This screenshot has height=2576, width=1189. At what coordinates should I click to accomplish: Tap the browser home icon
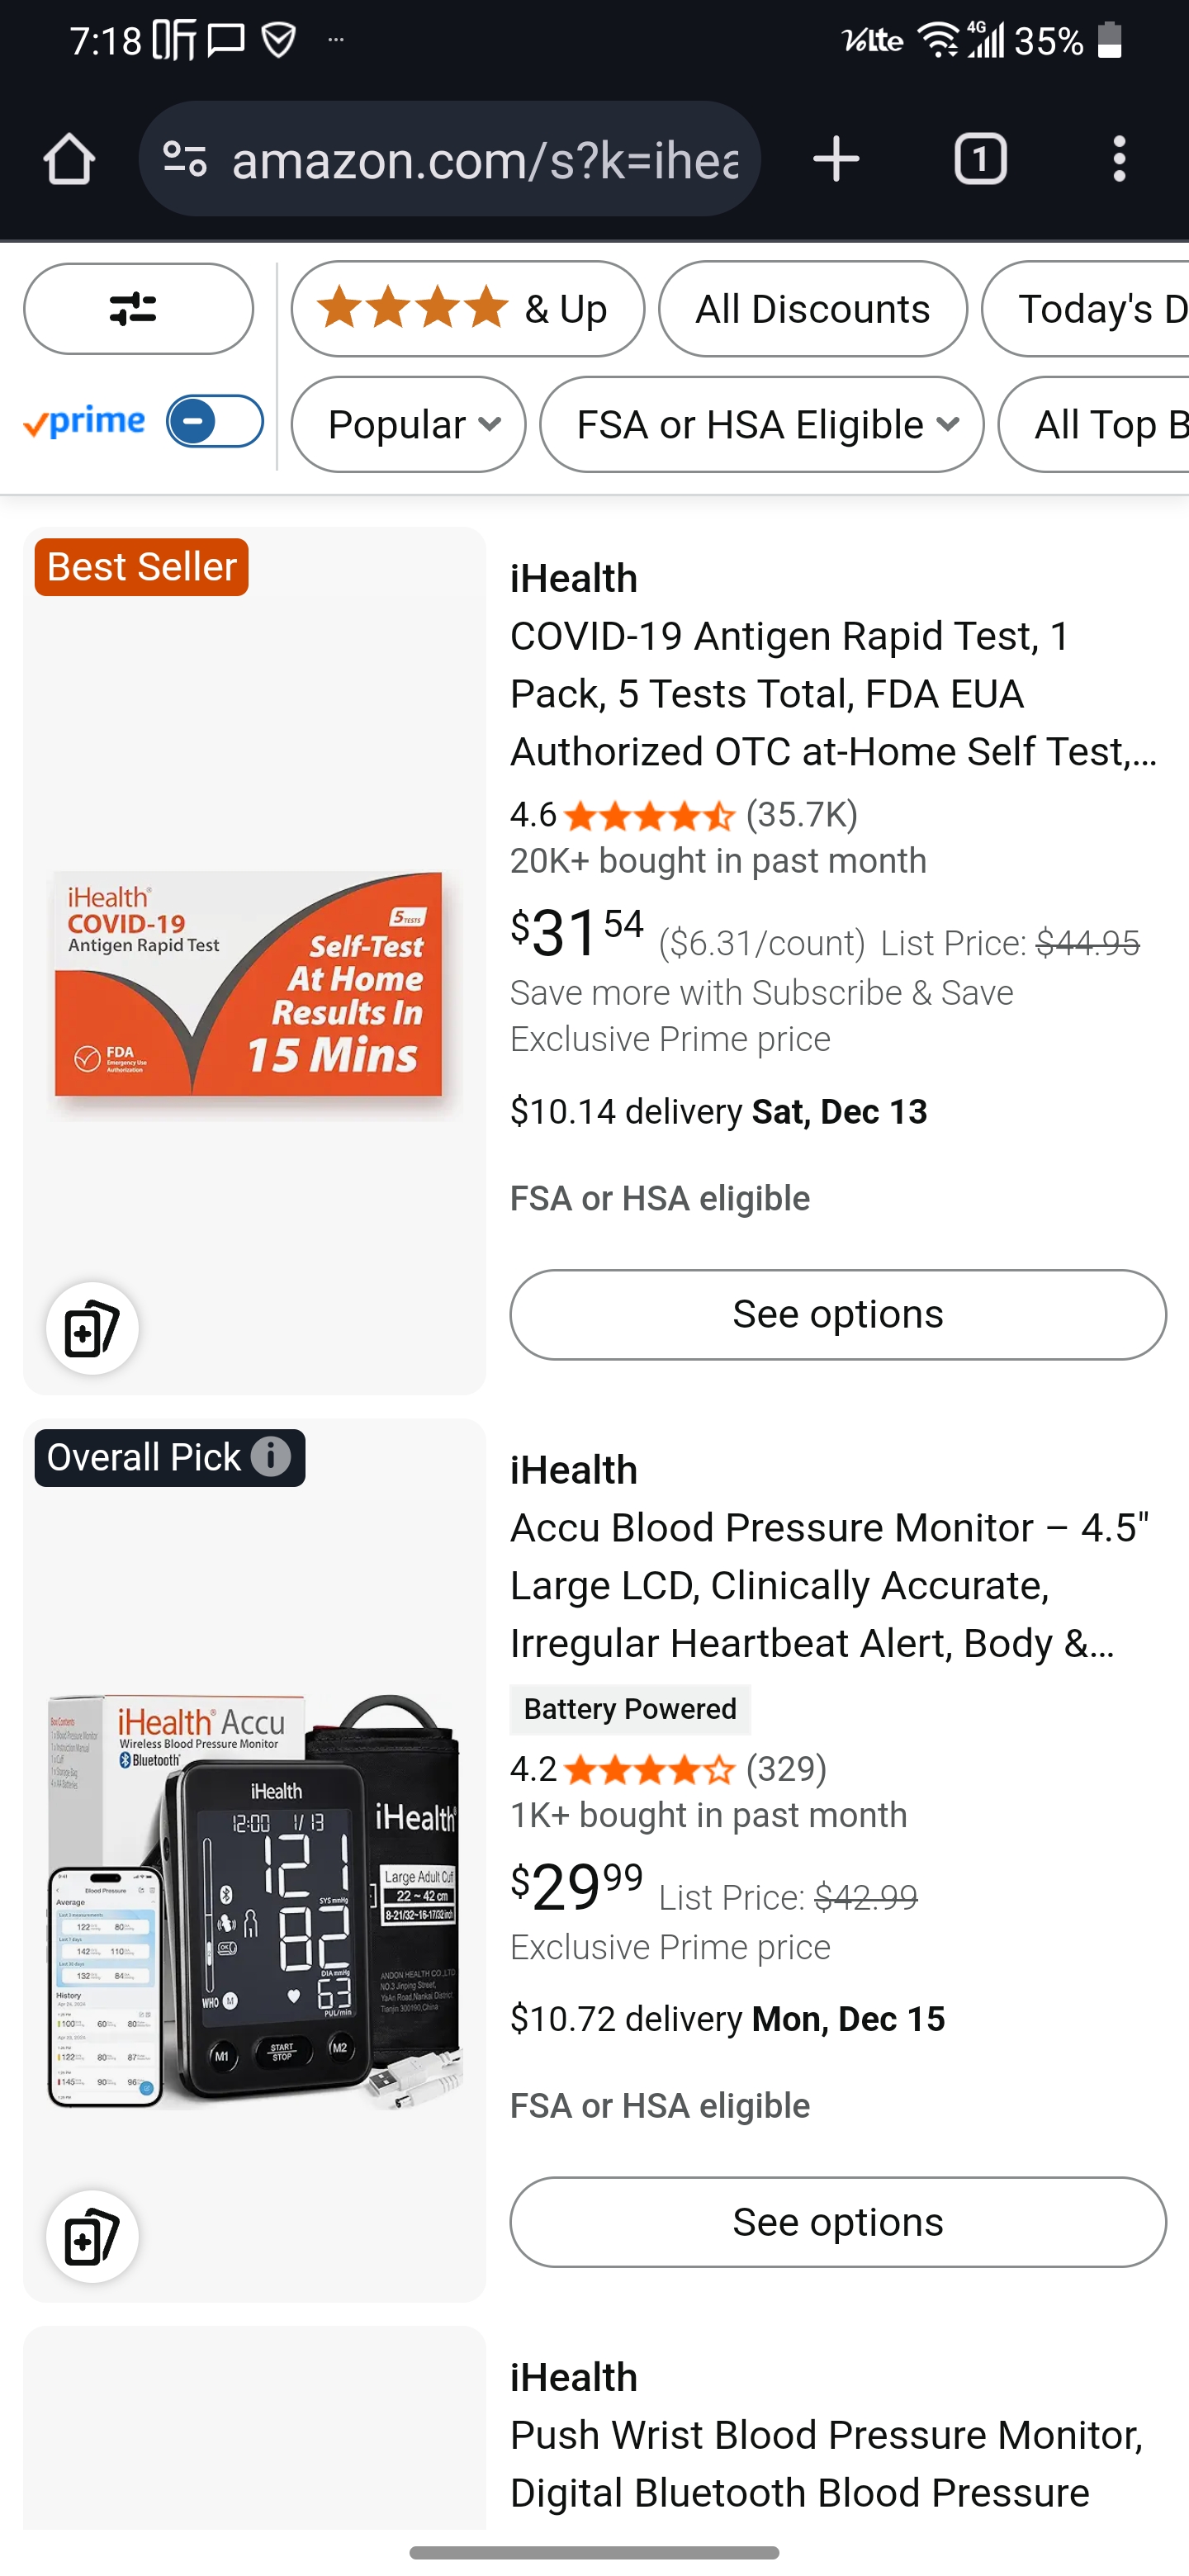tap(69, 160)
